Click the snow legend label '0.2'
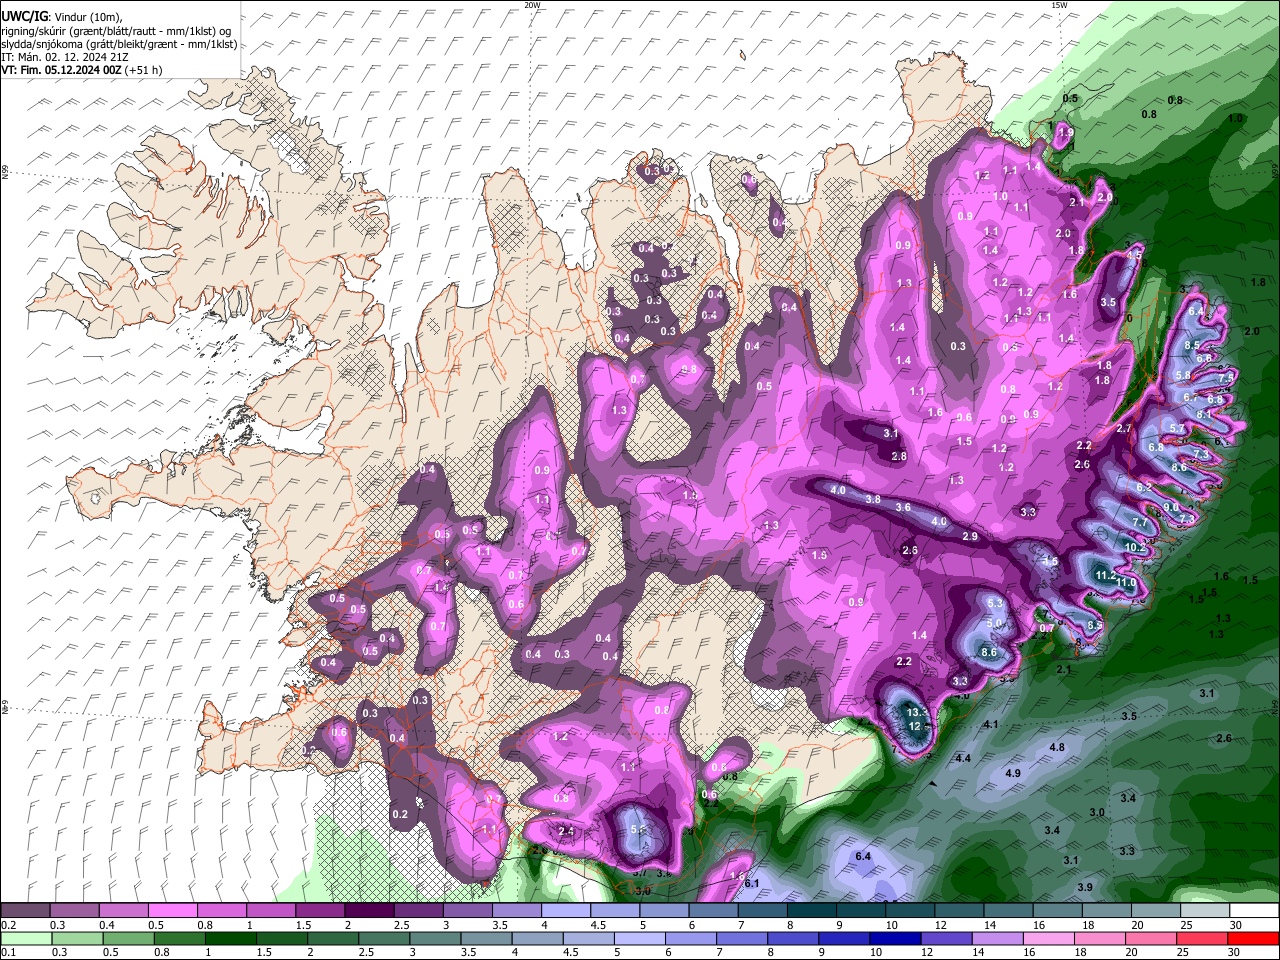1280x960 pixels. coord(9,925)
